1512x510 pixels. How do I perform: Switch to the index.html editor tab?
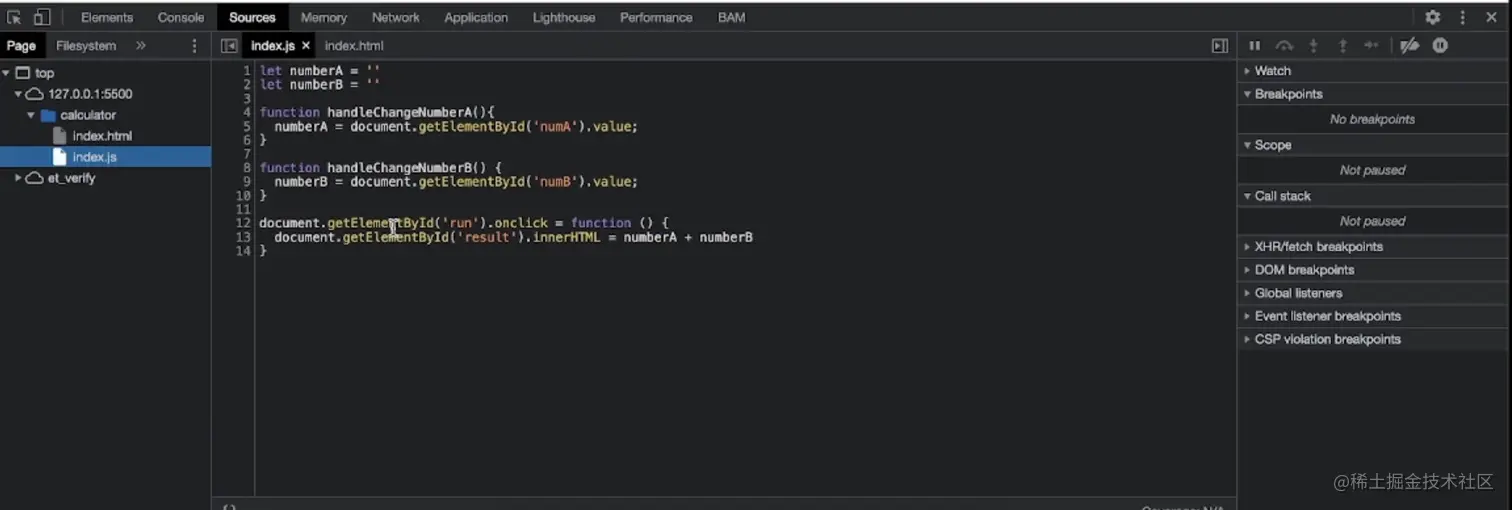coord(354,46)
